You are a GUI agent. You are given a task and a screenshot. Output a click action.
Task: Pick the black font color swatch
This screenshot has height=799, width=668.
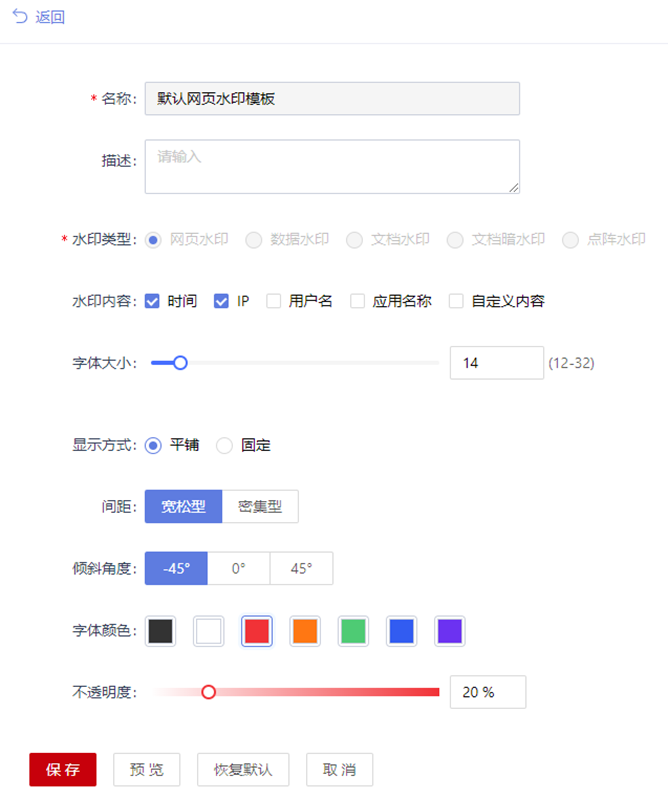[x=161, y=631]
